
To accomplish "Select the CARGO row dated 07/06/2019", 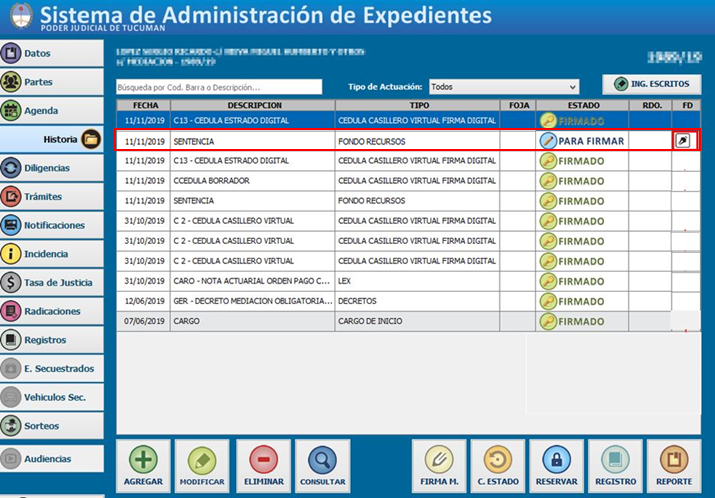I will point(408,321).
